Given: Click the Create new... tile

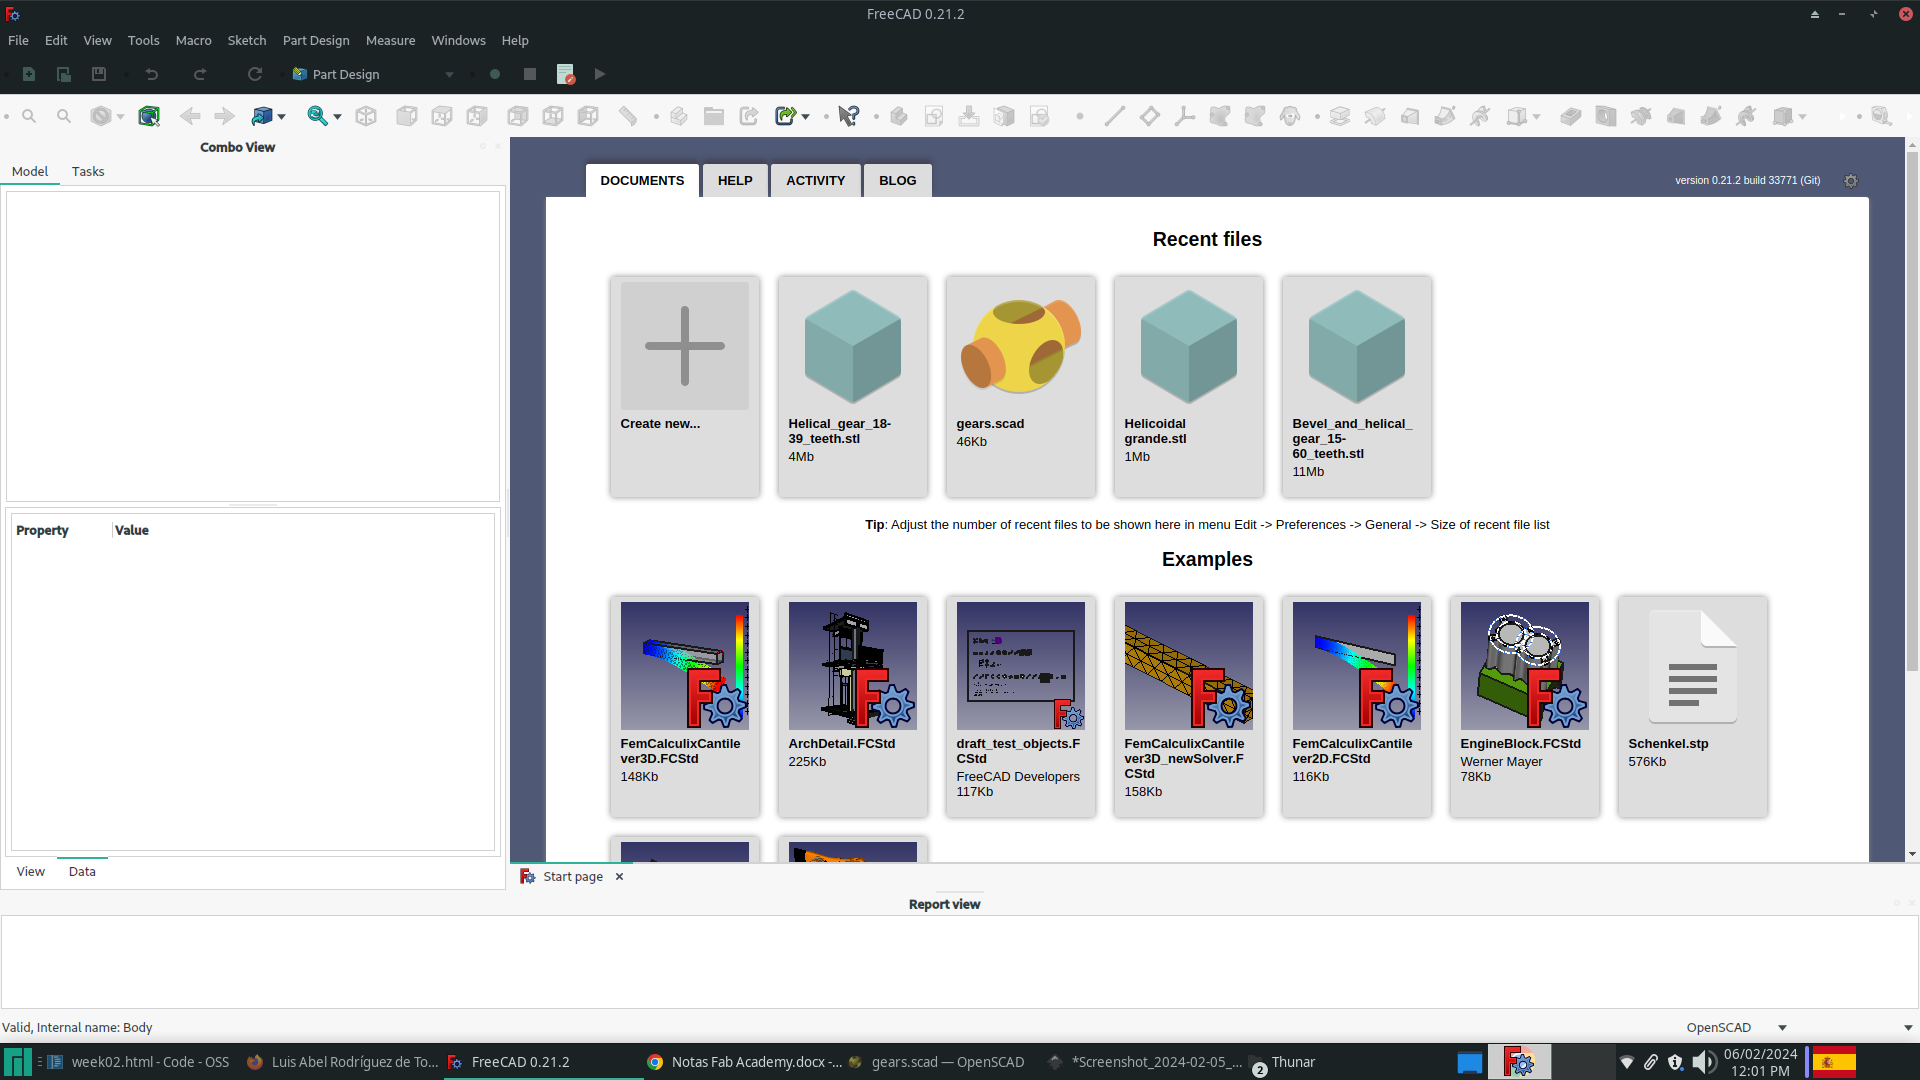Looking at the screenshot, I should pyautogui.click(x=685, y=386).
